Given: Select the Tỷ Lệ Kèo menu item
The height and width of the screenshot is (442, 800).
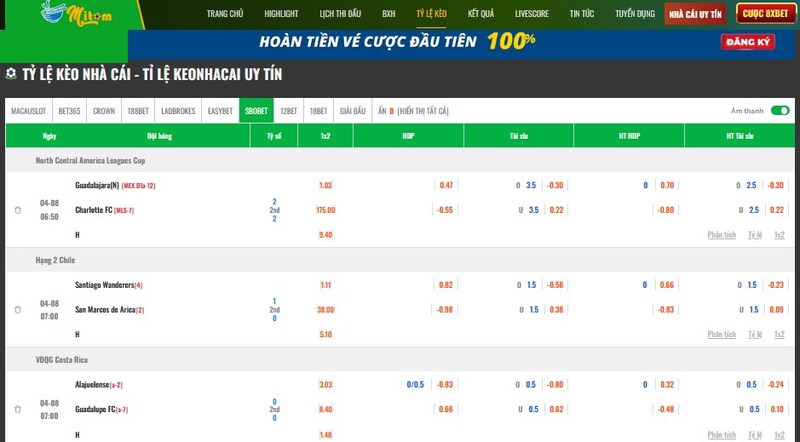Looking at the screenshot, I should [x=431, y=14].
